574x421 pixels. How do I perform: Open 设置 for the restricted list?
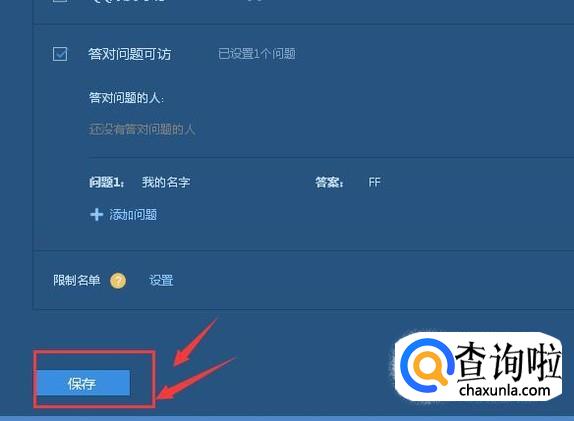161,280
